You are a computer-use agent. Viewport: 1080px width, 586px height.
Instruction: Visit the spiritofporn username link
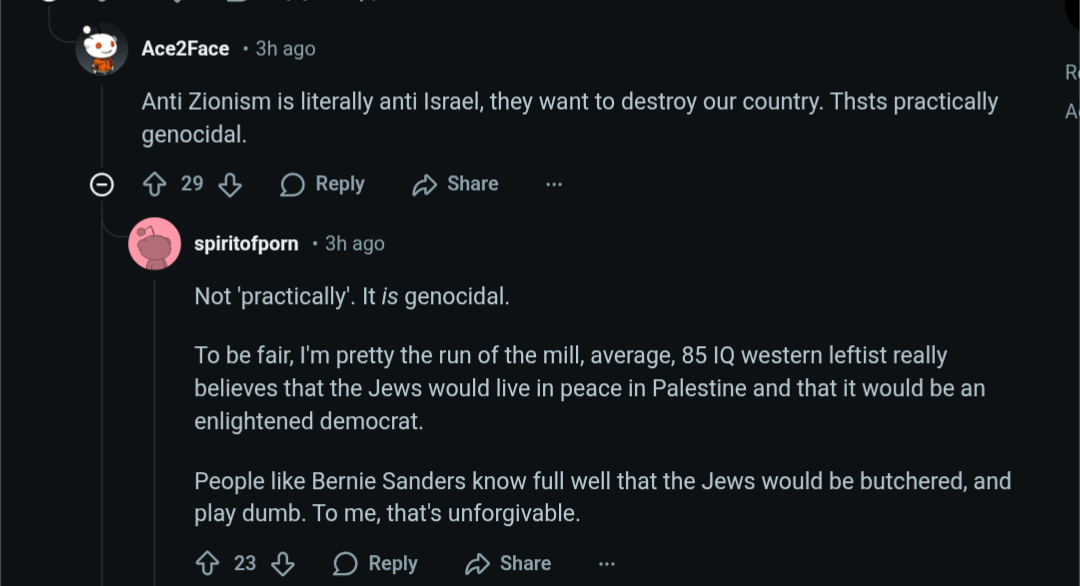[246, 243]
